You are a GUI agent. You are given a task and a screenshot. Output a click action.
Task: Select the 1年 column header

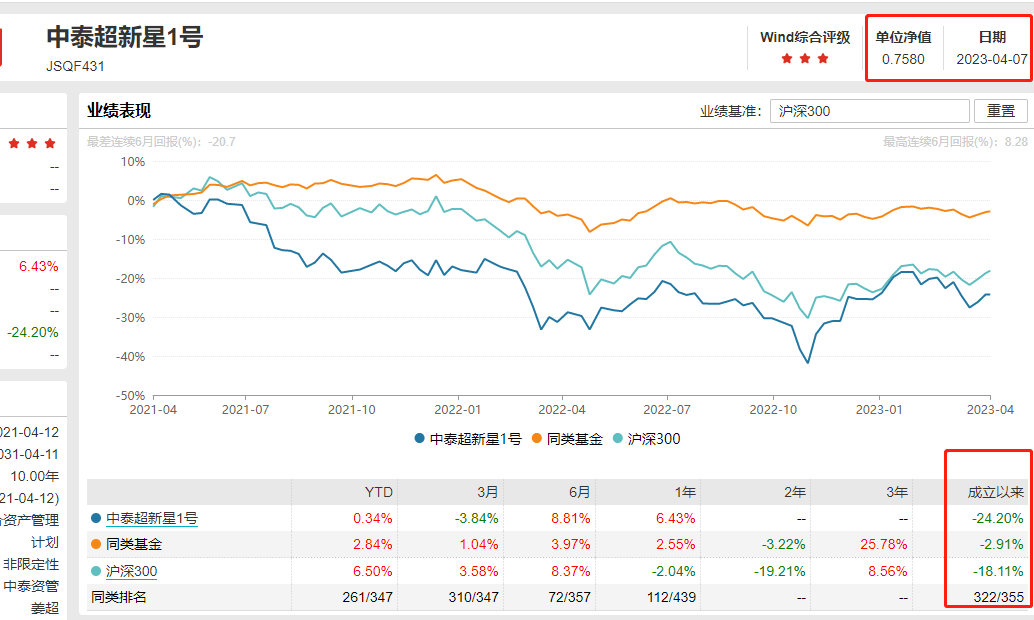(685, 492)
